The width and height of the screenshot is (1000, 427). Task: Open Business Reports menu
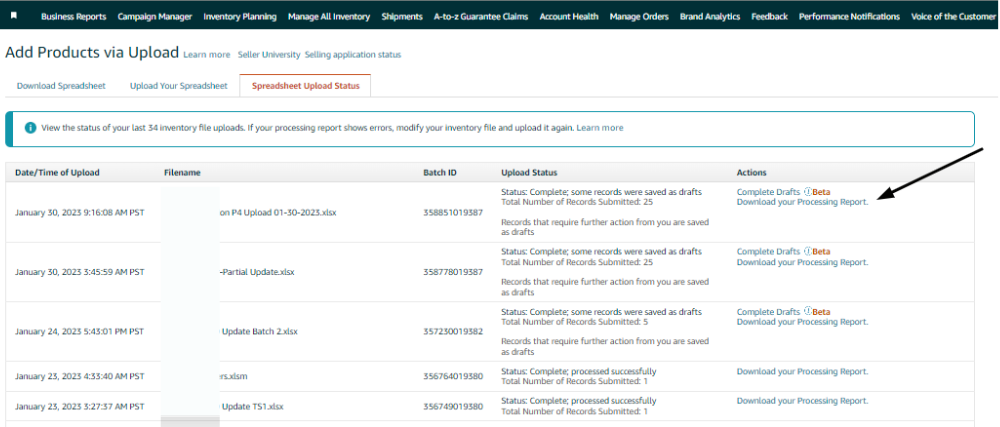tap(73, 17)
